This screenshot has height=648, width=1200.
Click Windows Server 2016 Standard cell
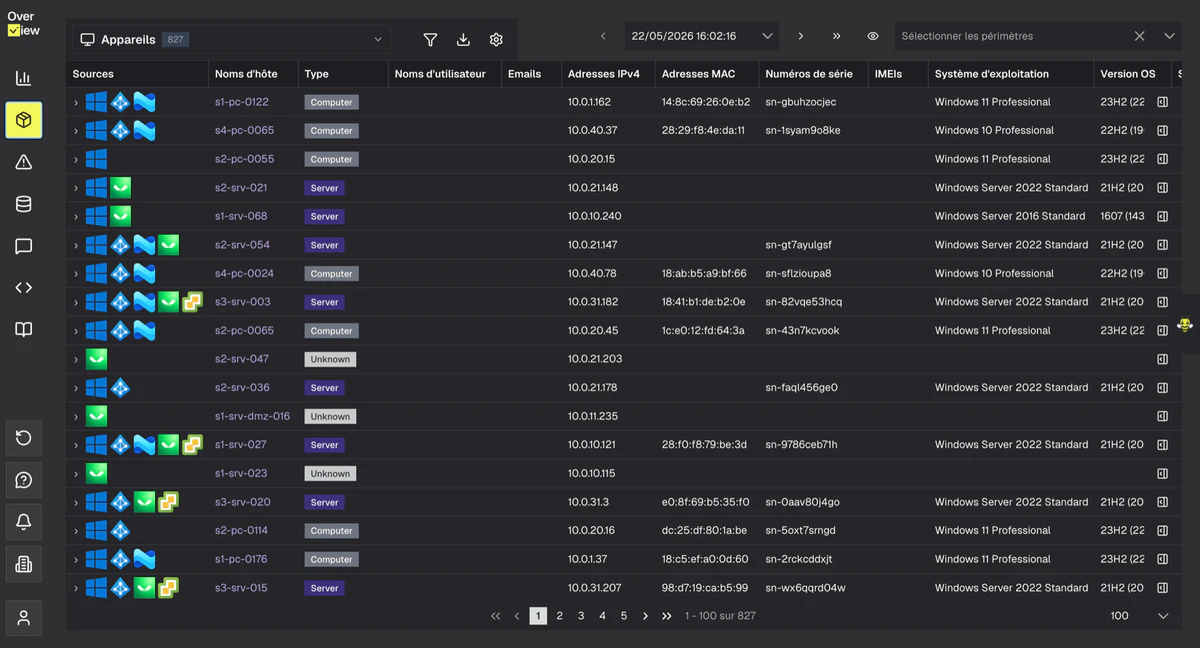pos(1010,216)
